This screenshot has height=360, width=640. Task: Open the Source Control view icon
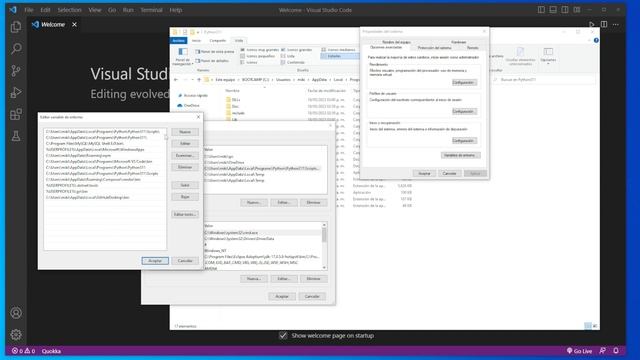(16, 71)
